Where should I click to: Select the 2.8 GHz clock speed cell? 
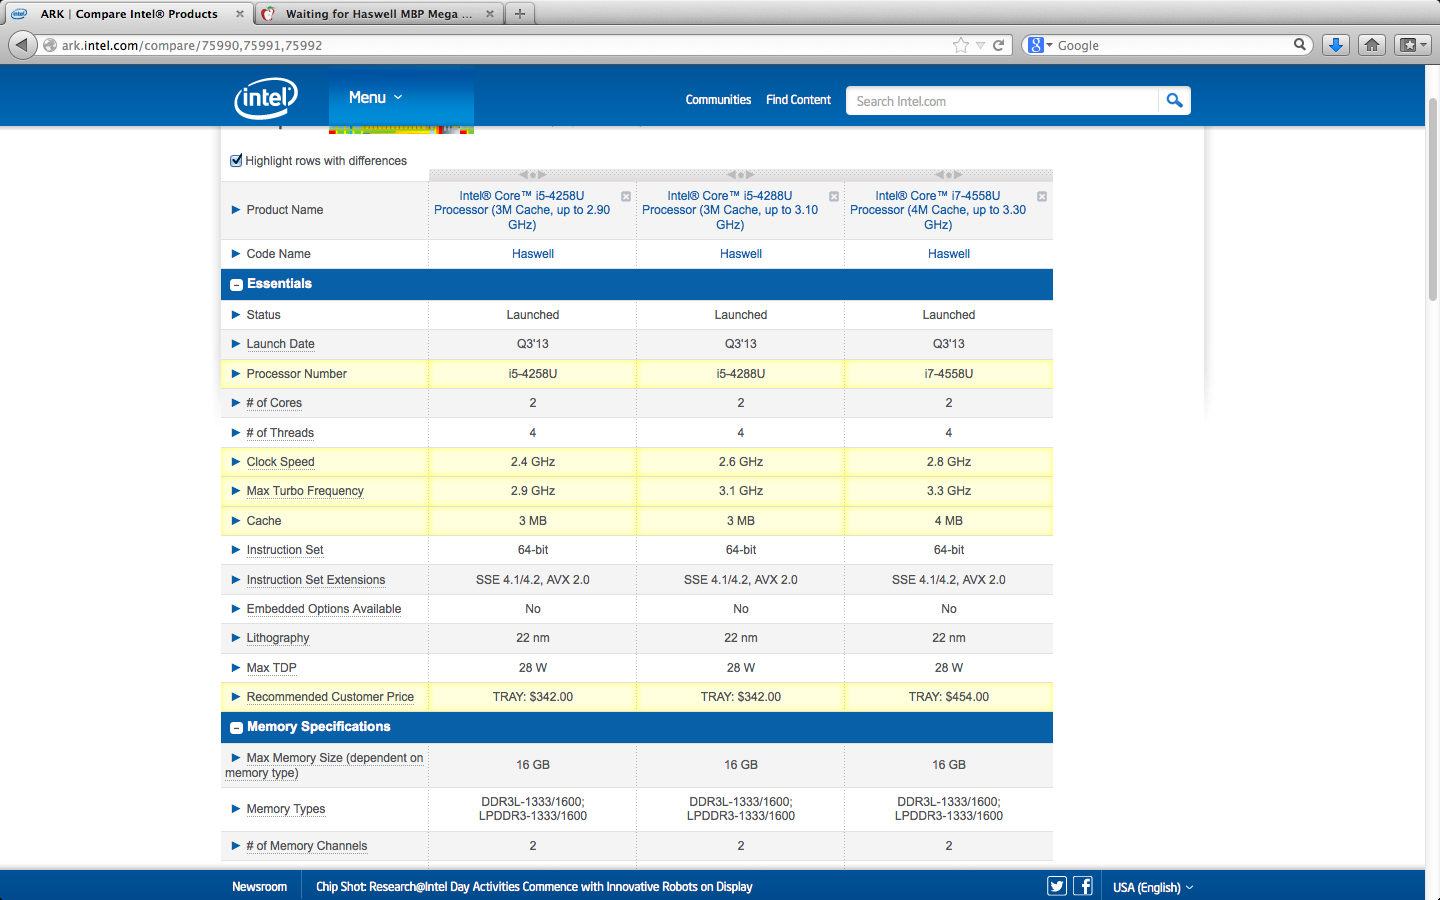949,462
